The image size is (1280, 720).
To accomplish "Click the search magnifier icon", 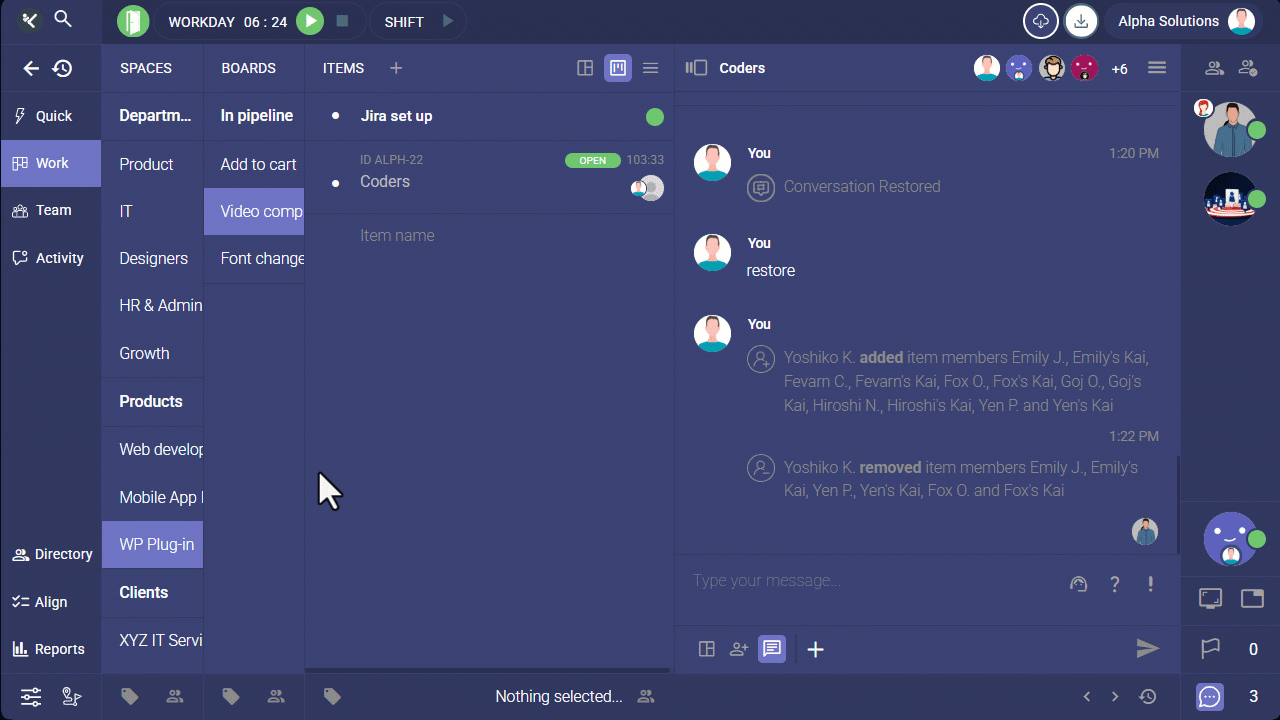I will tap(63, 19).
